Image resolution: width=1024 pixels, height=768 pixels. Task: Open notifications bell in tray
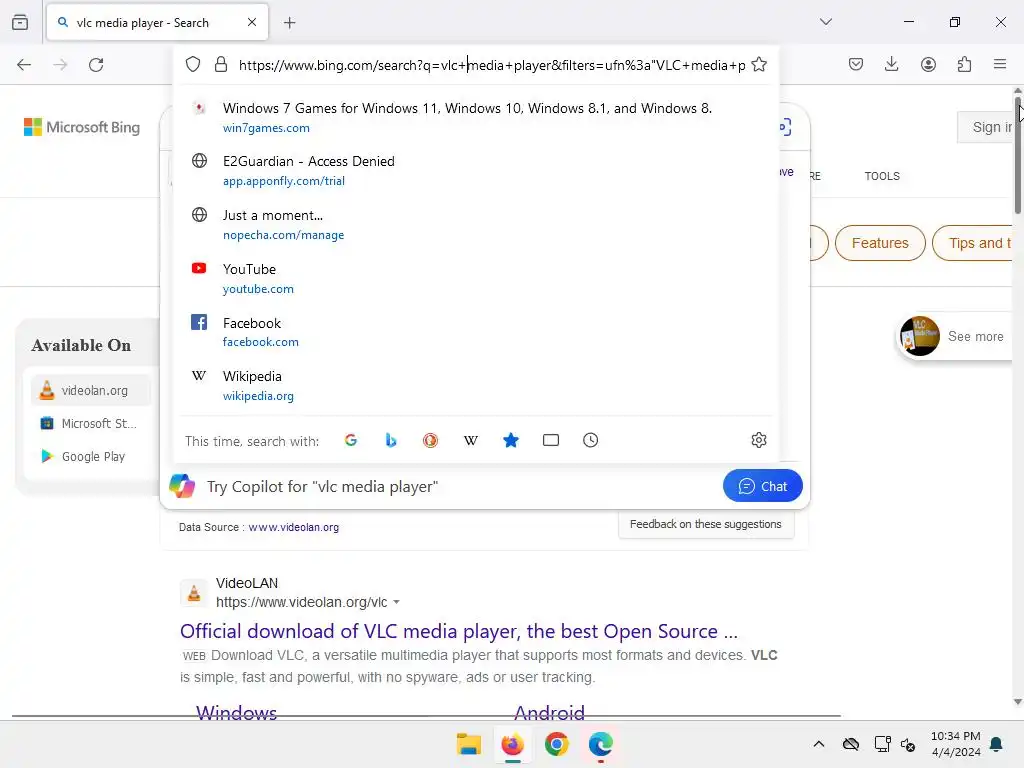tap(997, 744)
